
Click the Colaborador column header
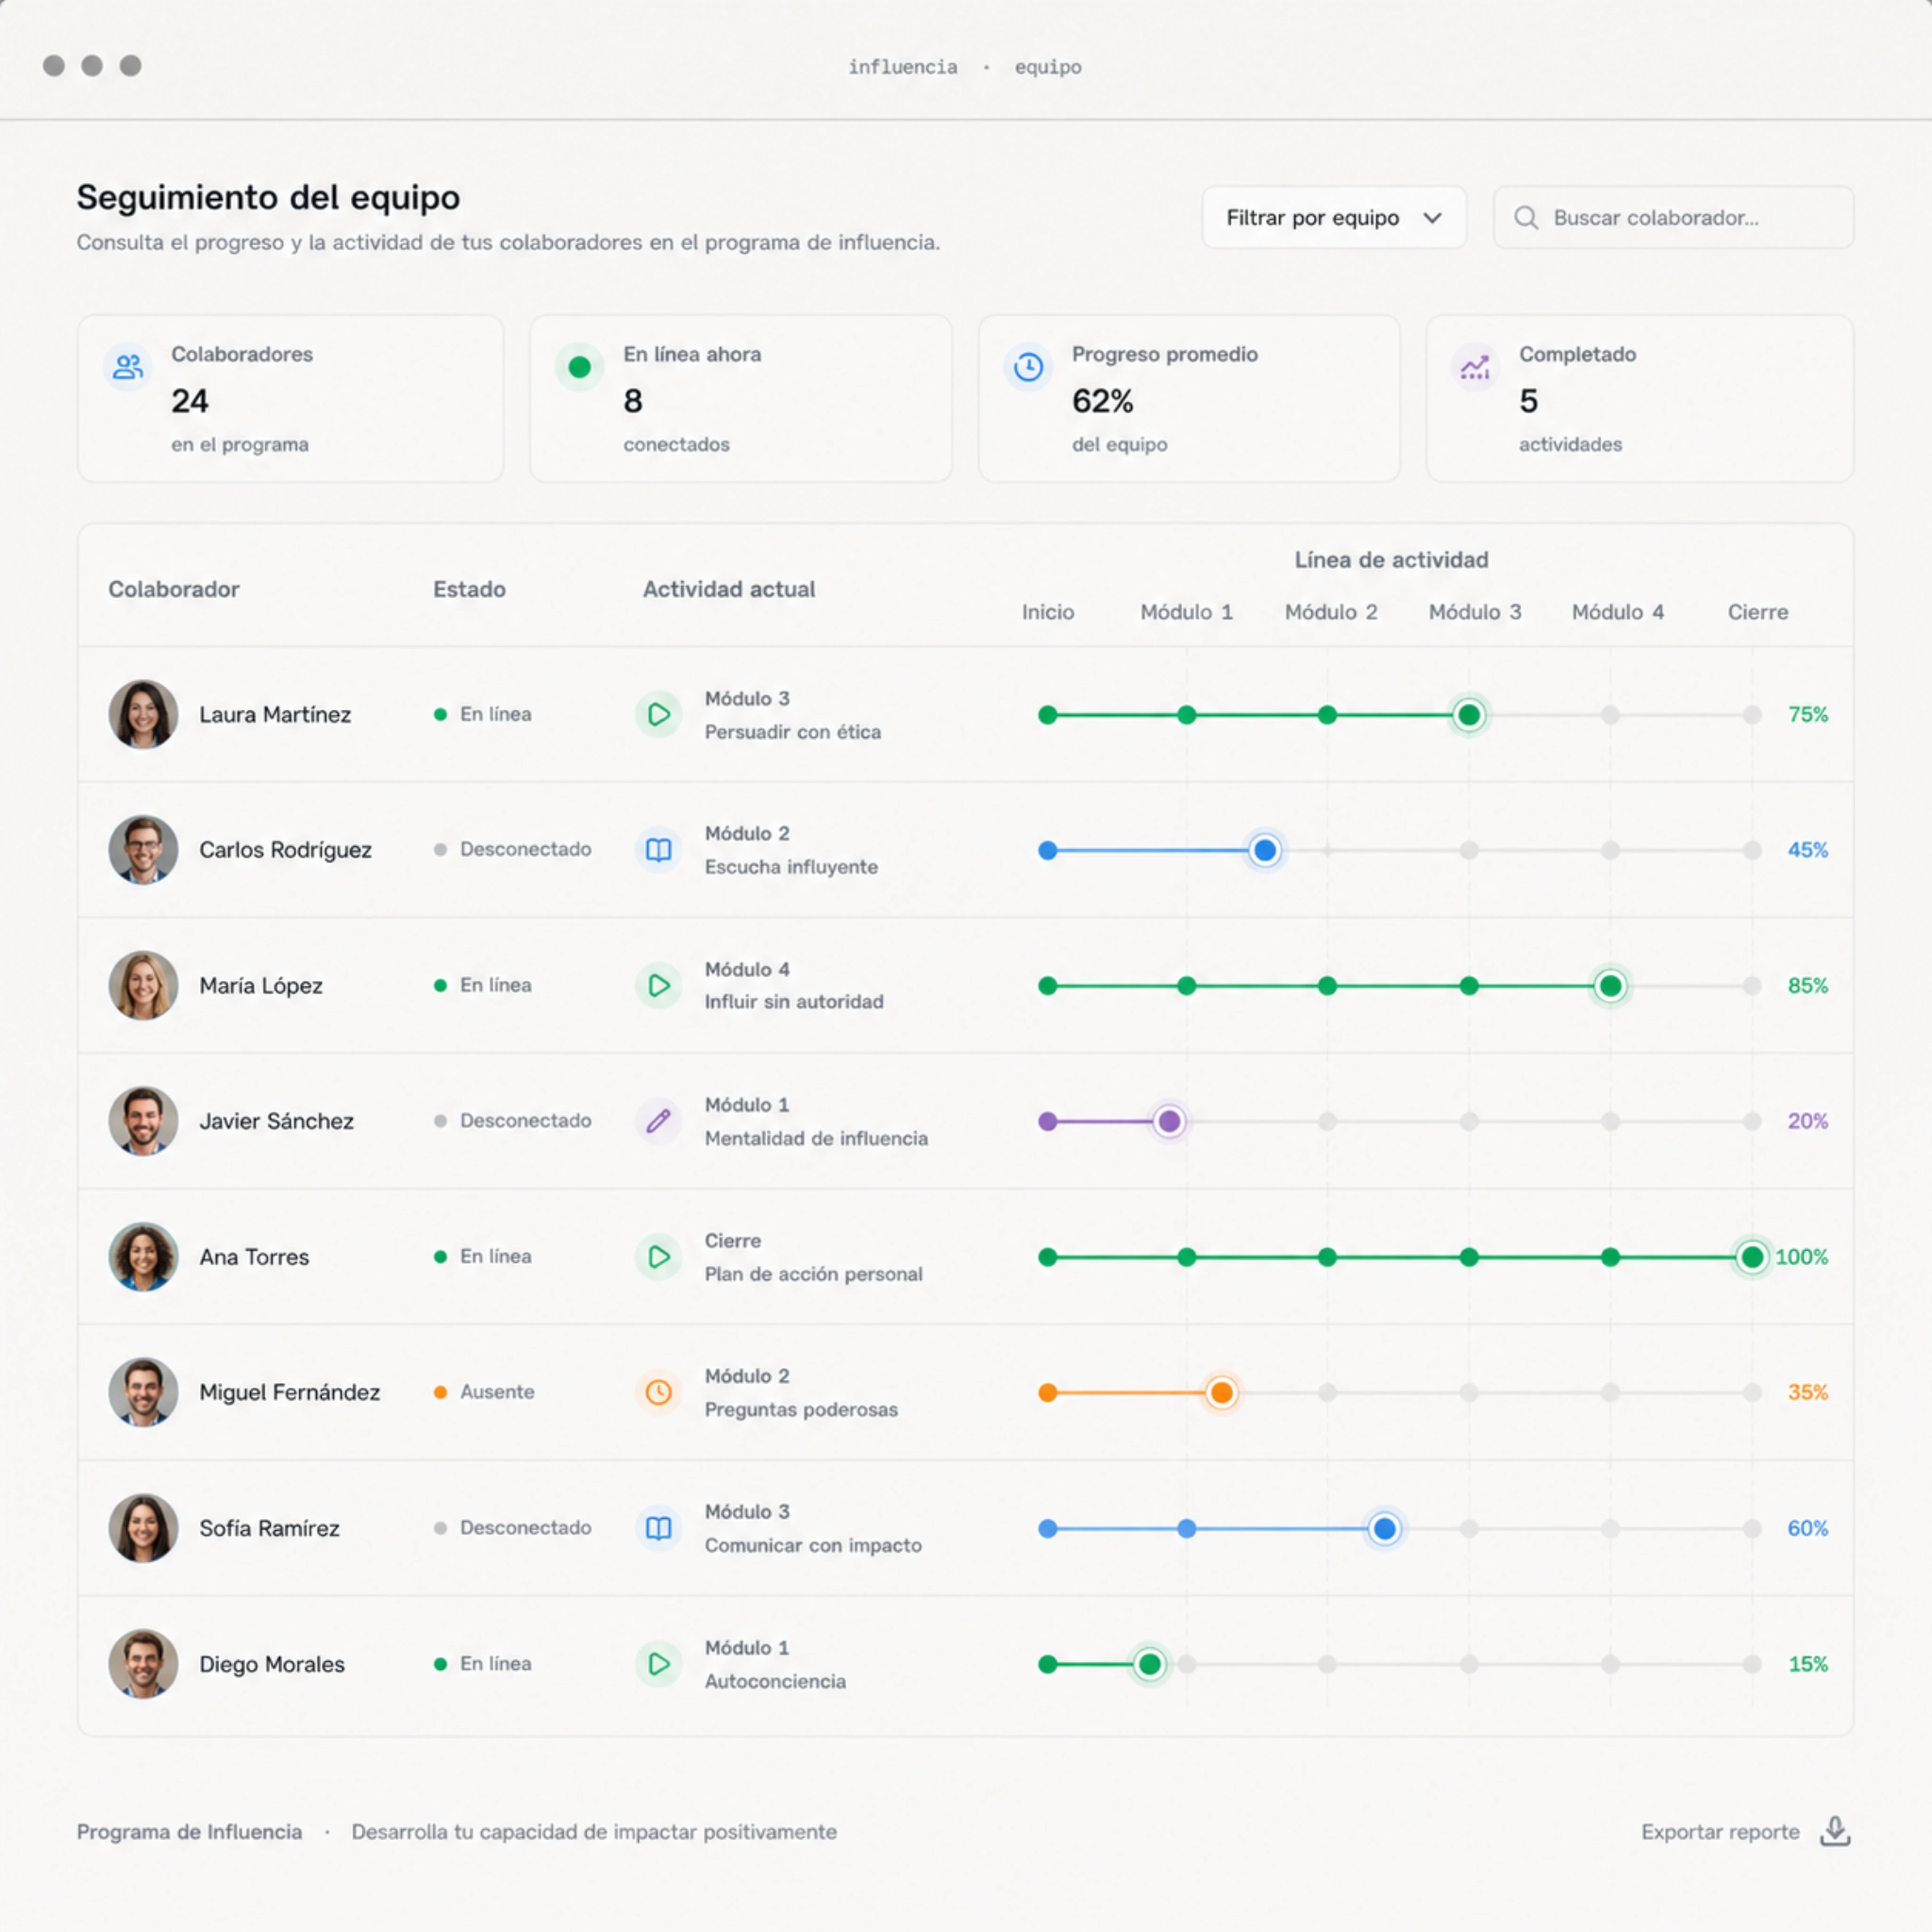[x=174, y=589]
